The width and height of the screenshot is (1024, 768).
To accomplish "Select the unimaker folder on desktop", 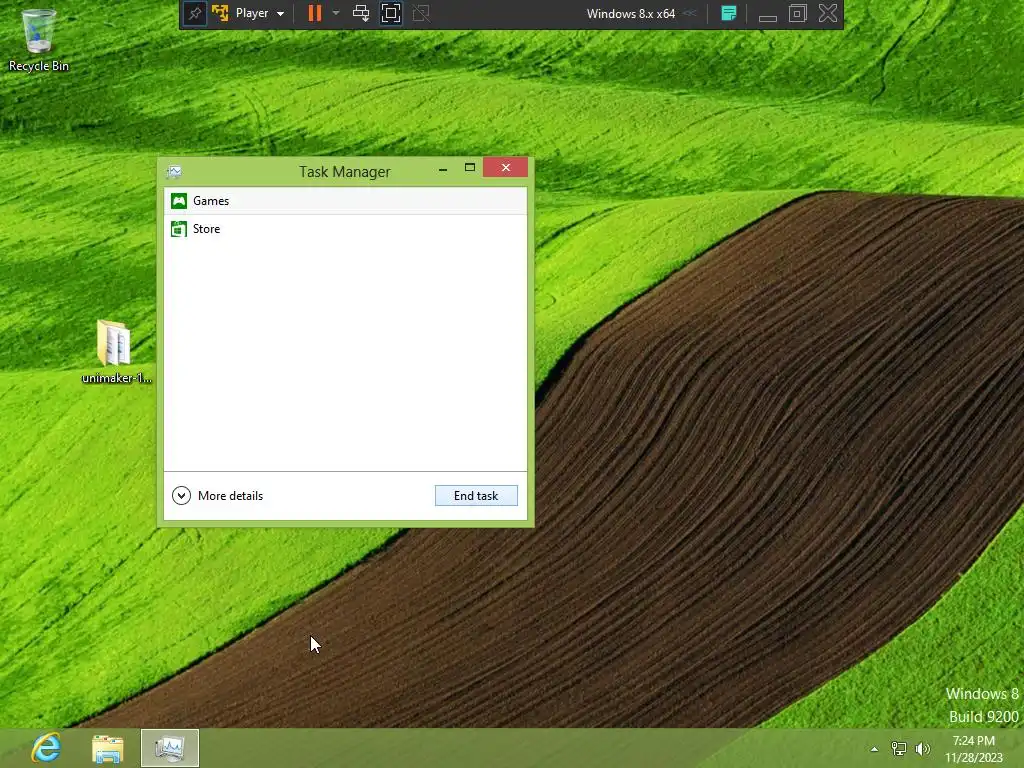I will [x=116, y=351].
